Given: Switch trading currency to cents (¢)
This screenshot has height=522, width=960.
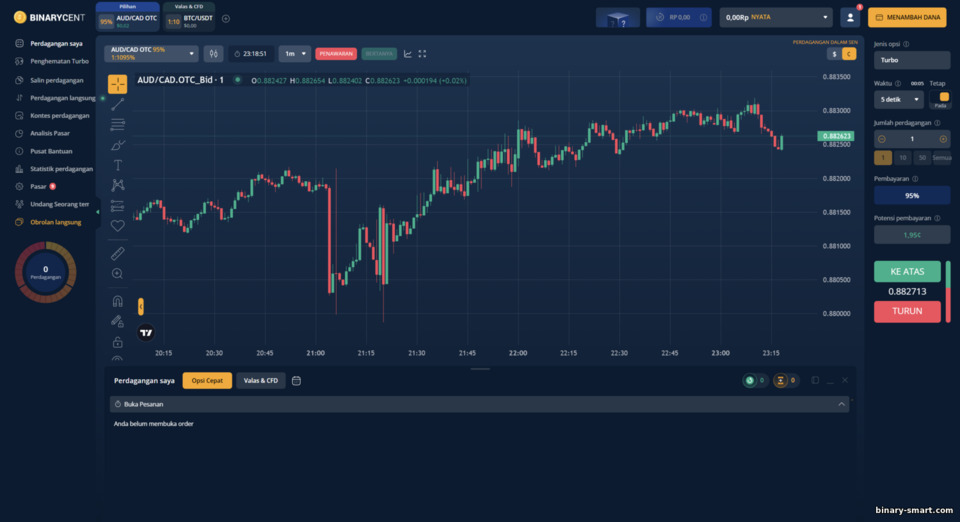Looking at the screenshot, I should pos(849,54).
